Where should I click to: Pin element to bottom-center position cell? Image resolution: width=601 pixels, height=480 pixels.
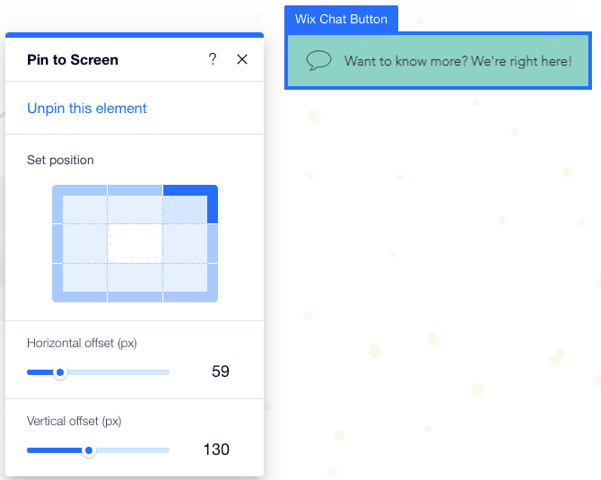135,283
